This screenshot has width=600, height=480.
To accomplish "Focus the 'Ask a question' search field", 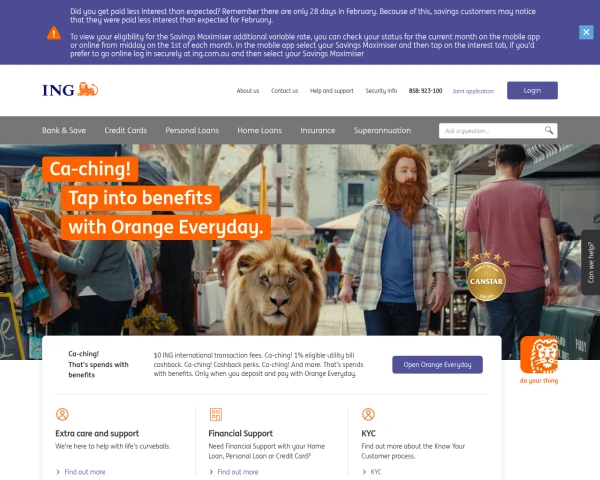I will (492, 131).
